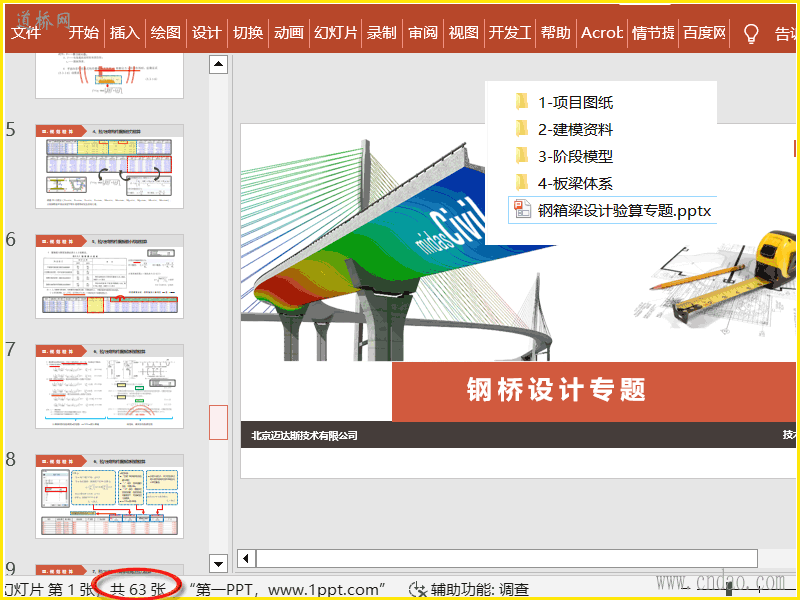Image resolution: width=800 pixels, height=600 pixels.
Task: Click the thumbnail pane scroll down arrow
Action: tap(218, 564)
